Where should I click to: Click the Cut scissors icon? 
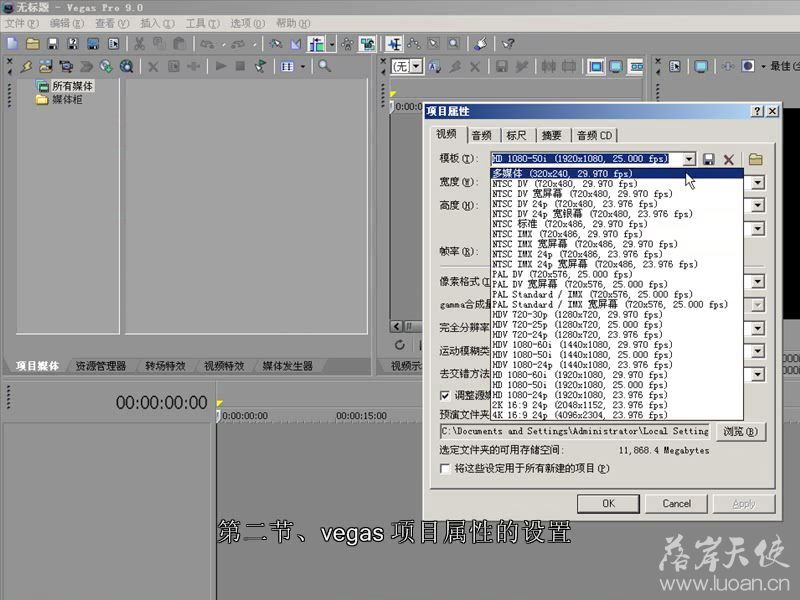[139, 44]
